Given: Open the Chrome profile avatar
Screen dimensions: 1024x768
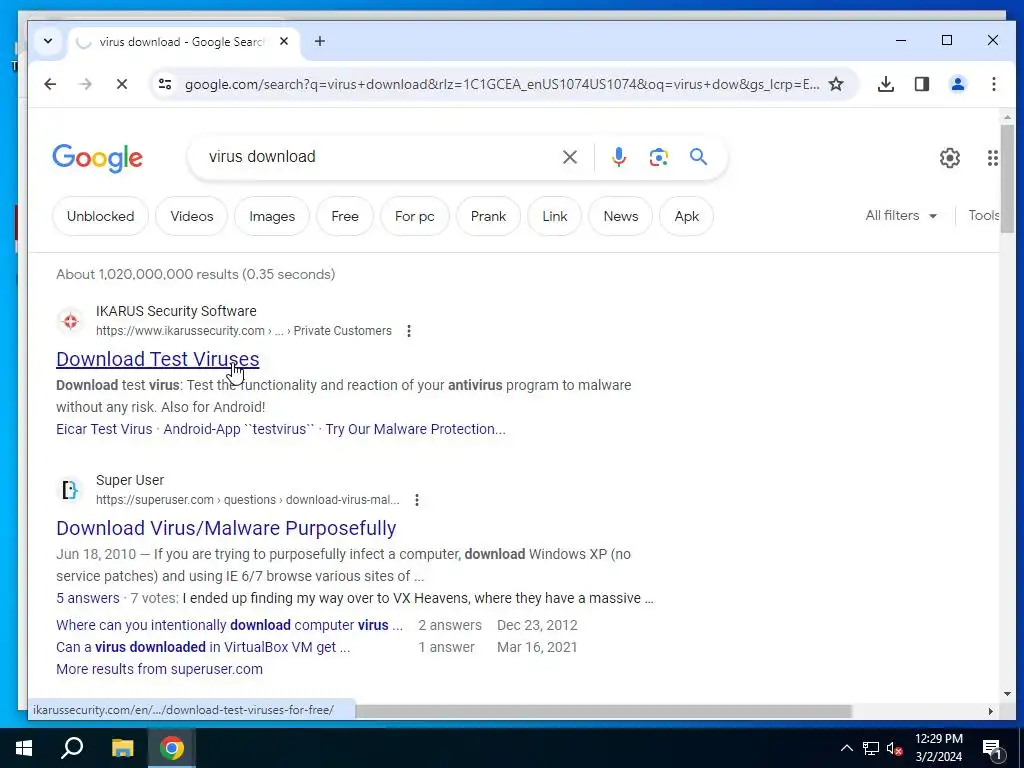Looking at the screenshot, I should [957, 84].
